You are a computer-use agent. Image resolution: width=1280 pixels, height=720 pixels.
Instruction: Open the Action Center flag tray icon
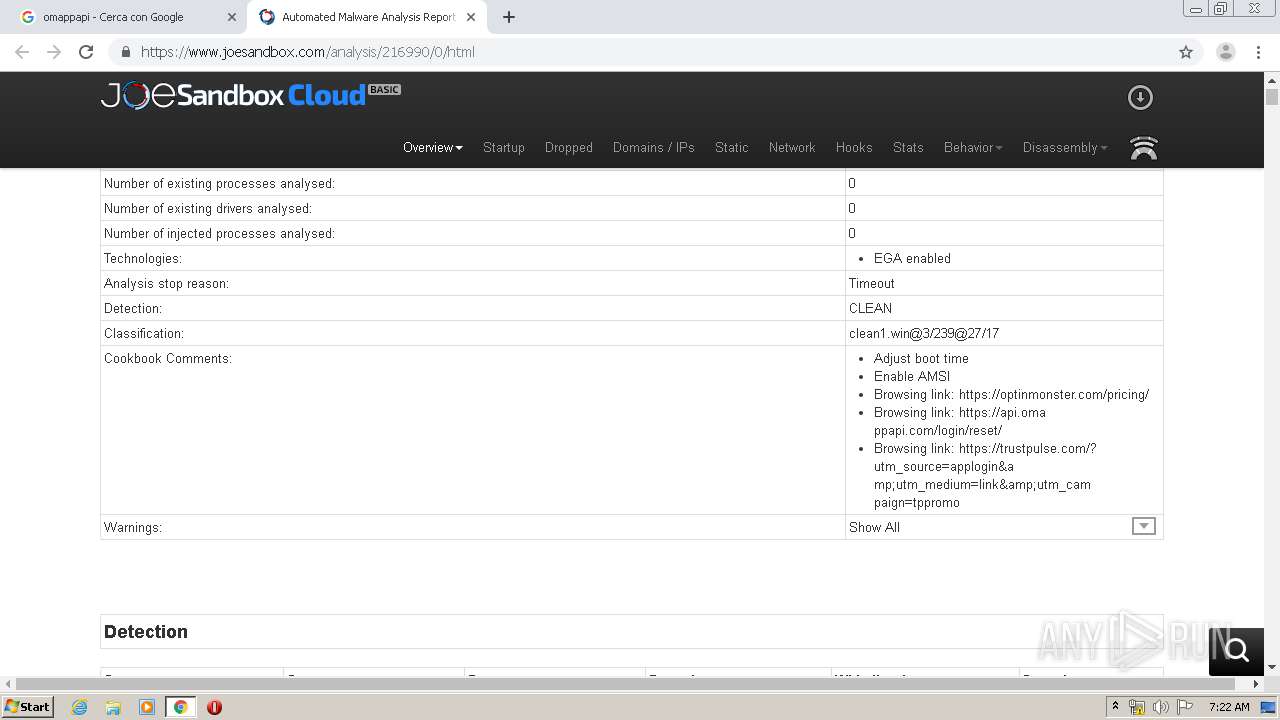point(1185,707)
